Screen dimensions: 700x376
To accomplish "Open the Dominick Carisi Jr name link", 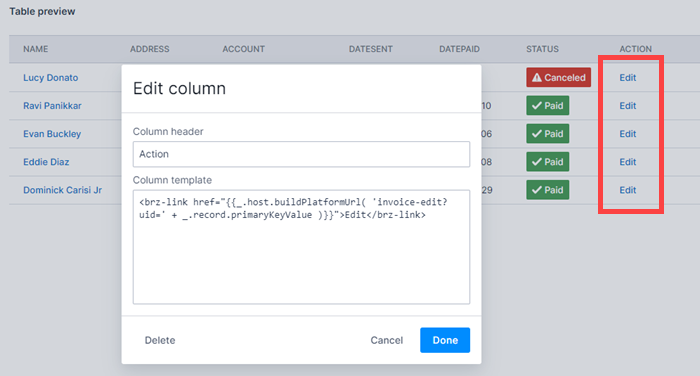I will (x=62, y=190).
